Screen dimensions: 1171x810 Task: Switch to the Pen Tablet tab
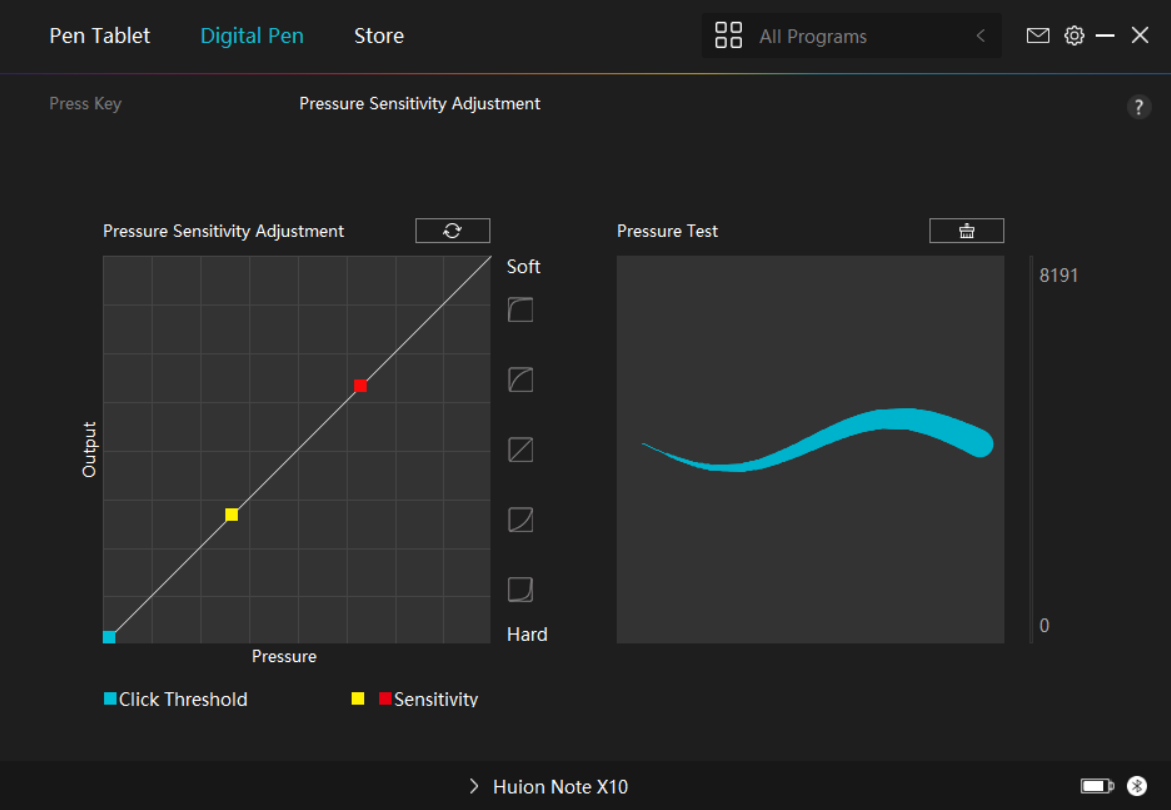coord(100,36)
